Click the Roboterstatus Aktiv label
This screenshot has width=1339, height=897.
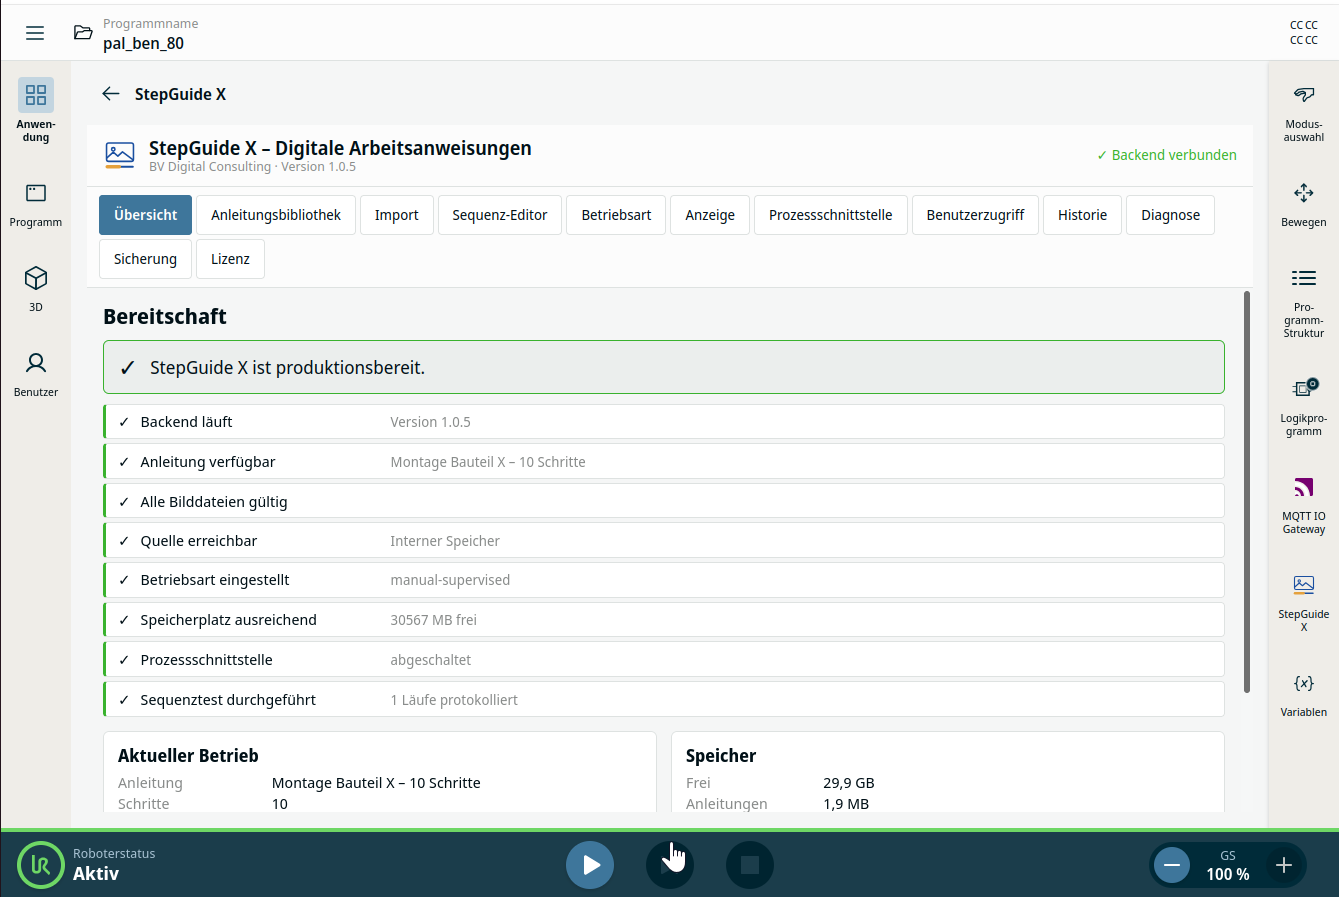(114, 864)
